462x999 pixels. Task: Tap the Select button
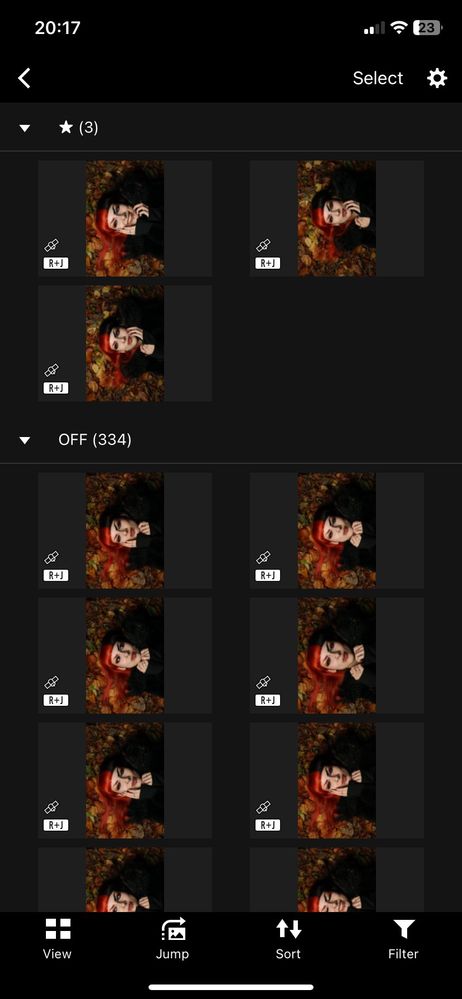click(x=378, y=78)
